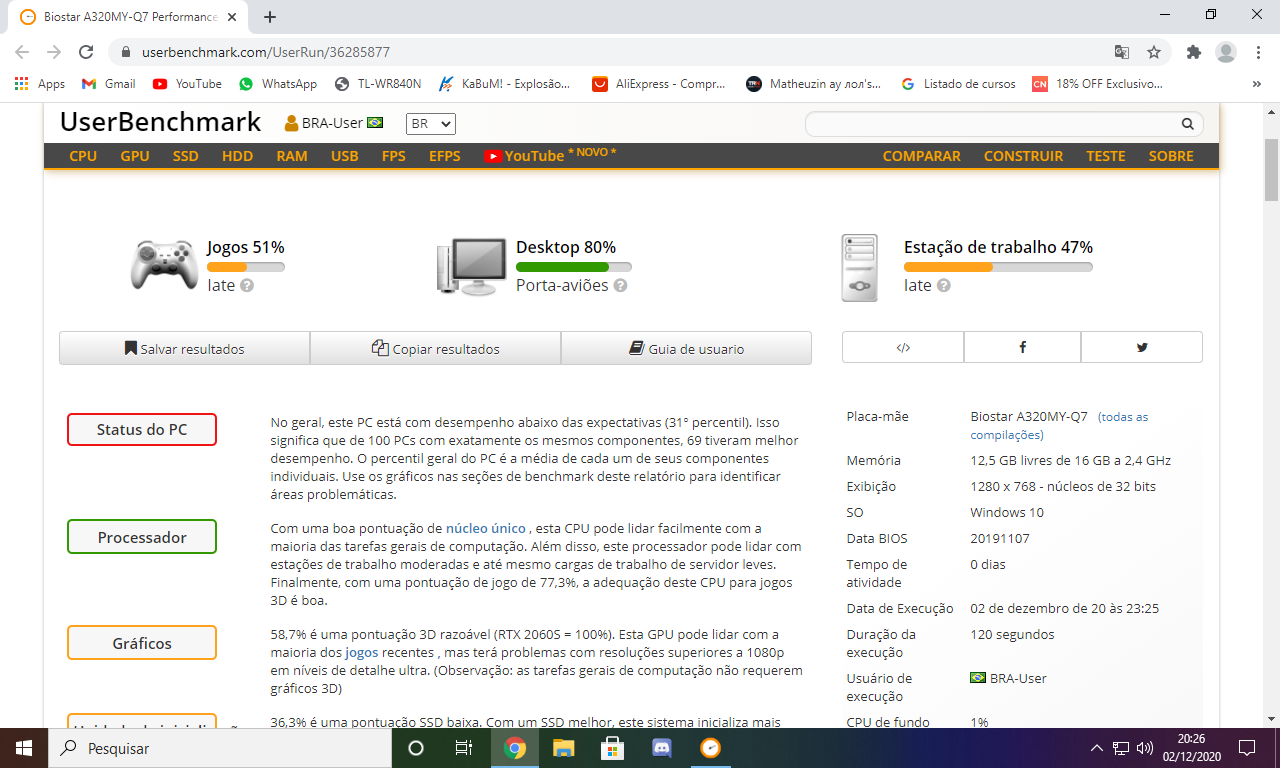1280x768 pixels.
Task: Share results on Twitter
Action: tap(1142, 348)
